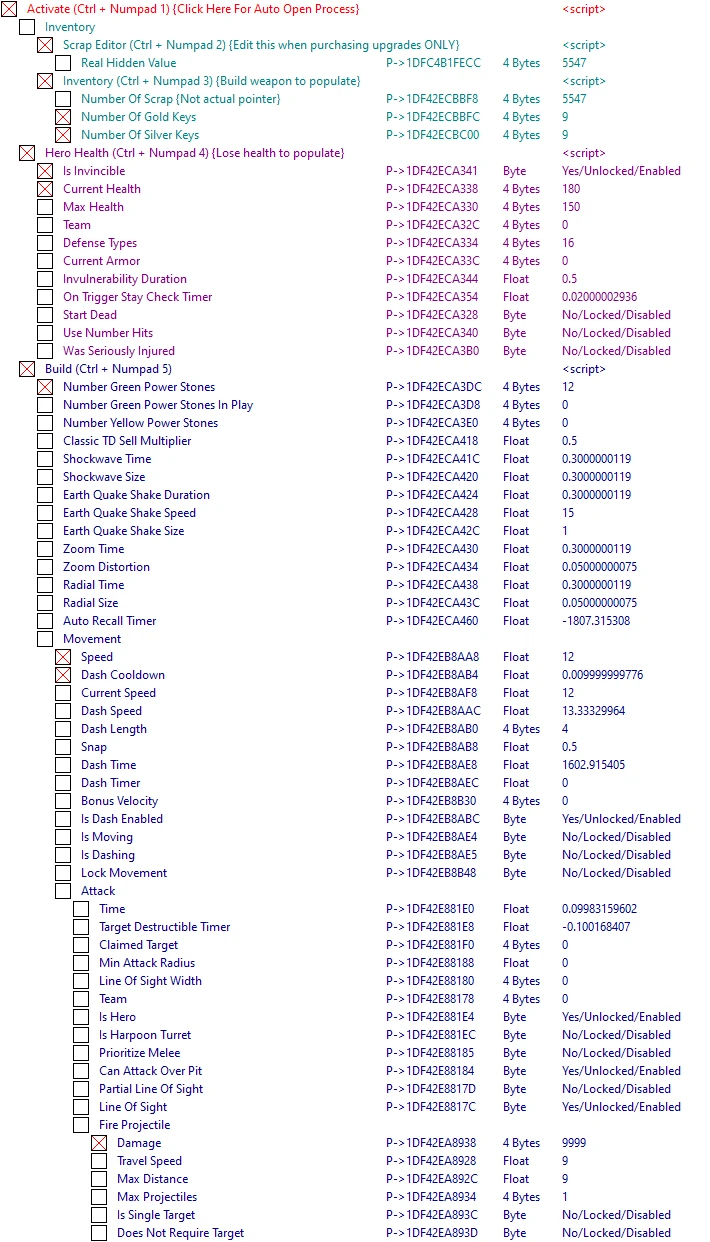Toggle the Build script checkbox

coord(27,369)
